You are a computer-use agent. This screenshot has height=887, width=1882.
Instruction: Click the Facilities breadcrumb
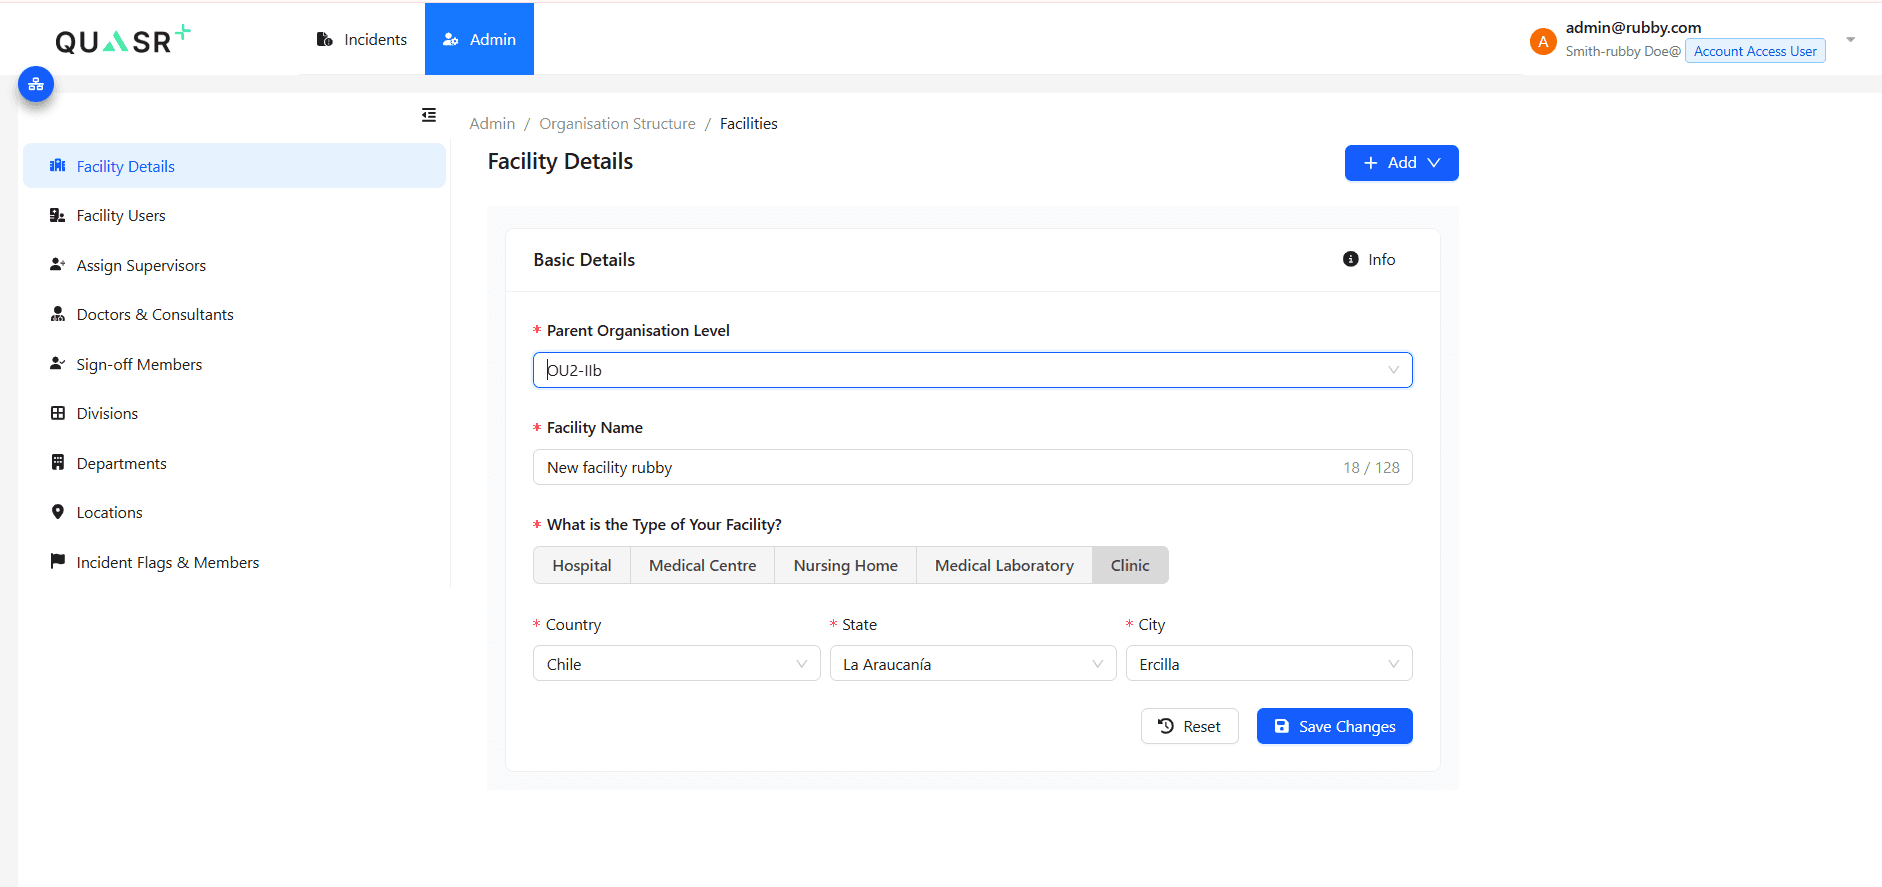(748, 123)
